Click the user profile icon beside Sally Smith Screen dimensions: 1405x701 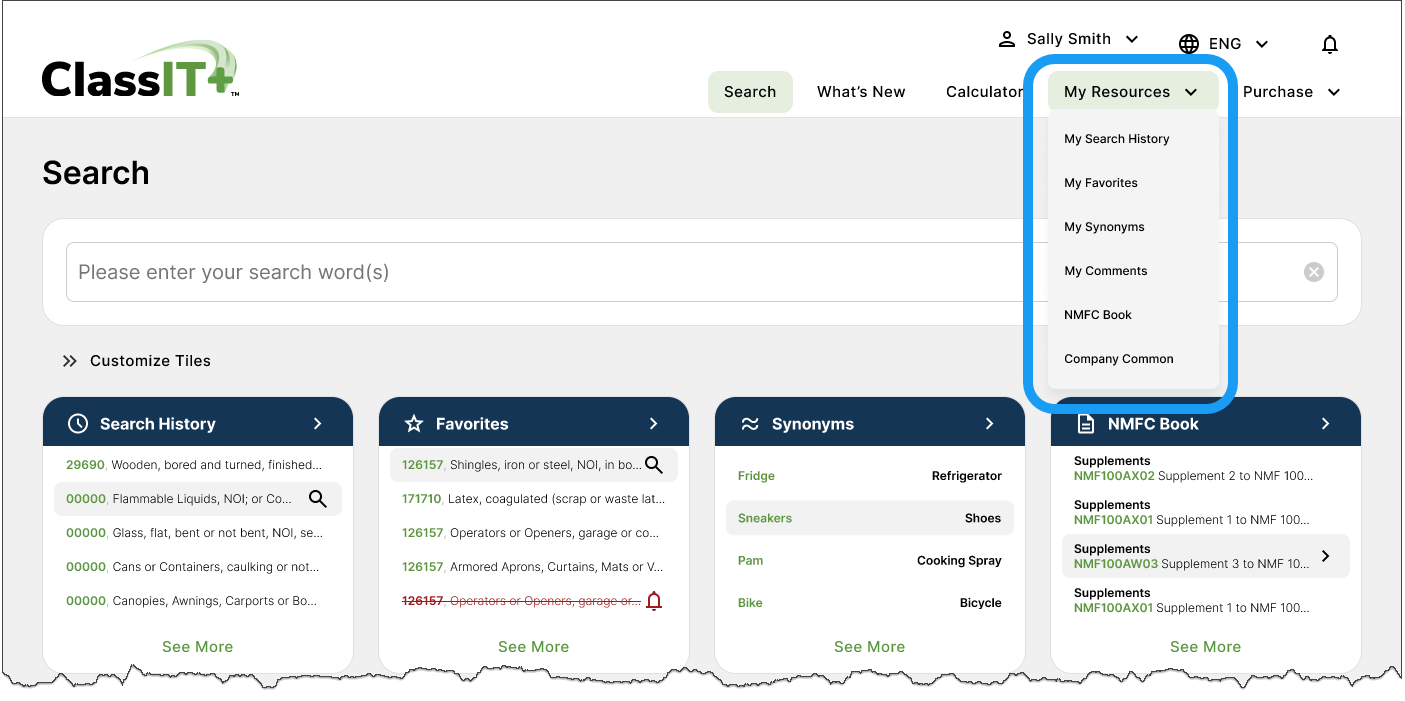1006,39
